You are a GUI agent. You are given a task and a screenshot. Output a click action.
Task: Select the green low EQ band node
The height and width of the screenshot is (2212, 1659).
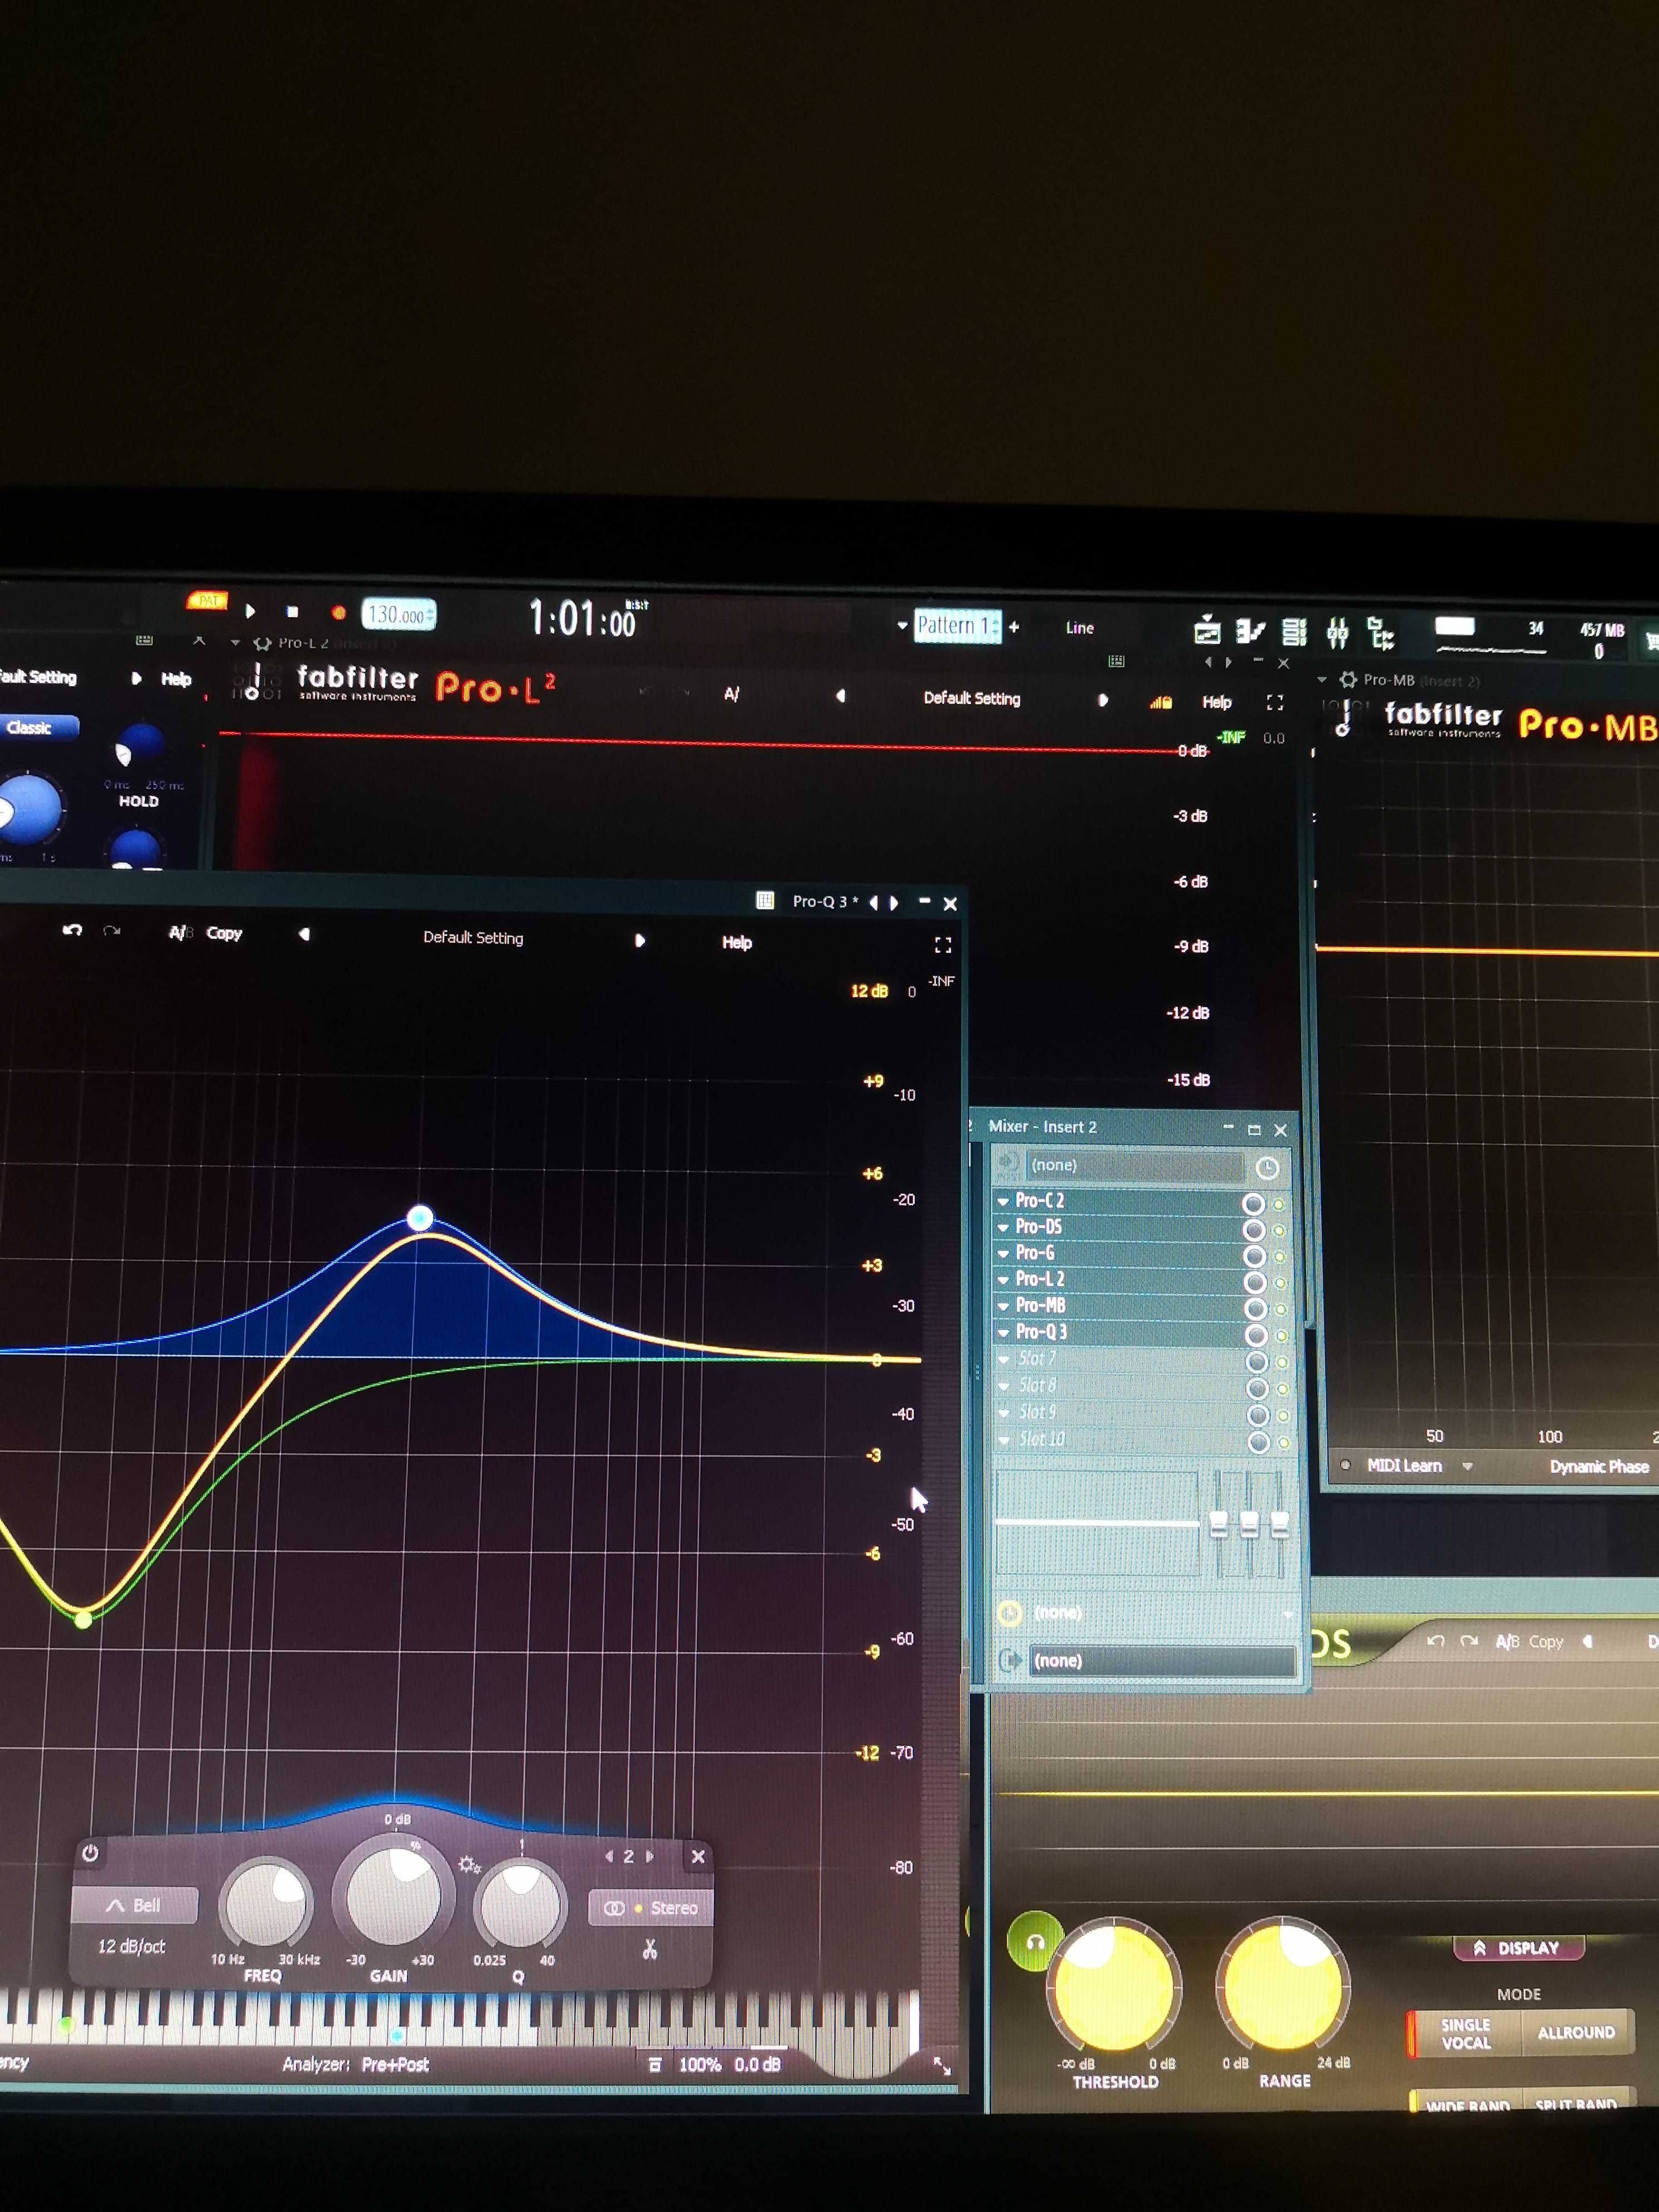point(84,1619)
